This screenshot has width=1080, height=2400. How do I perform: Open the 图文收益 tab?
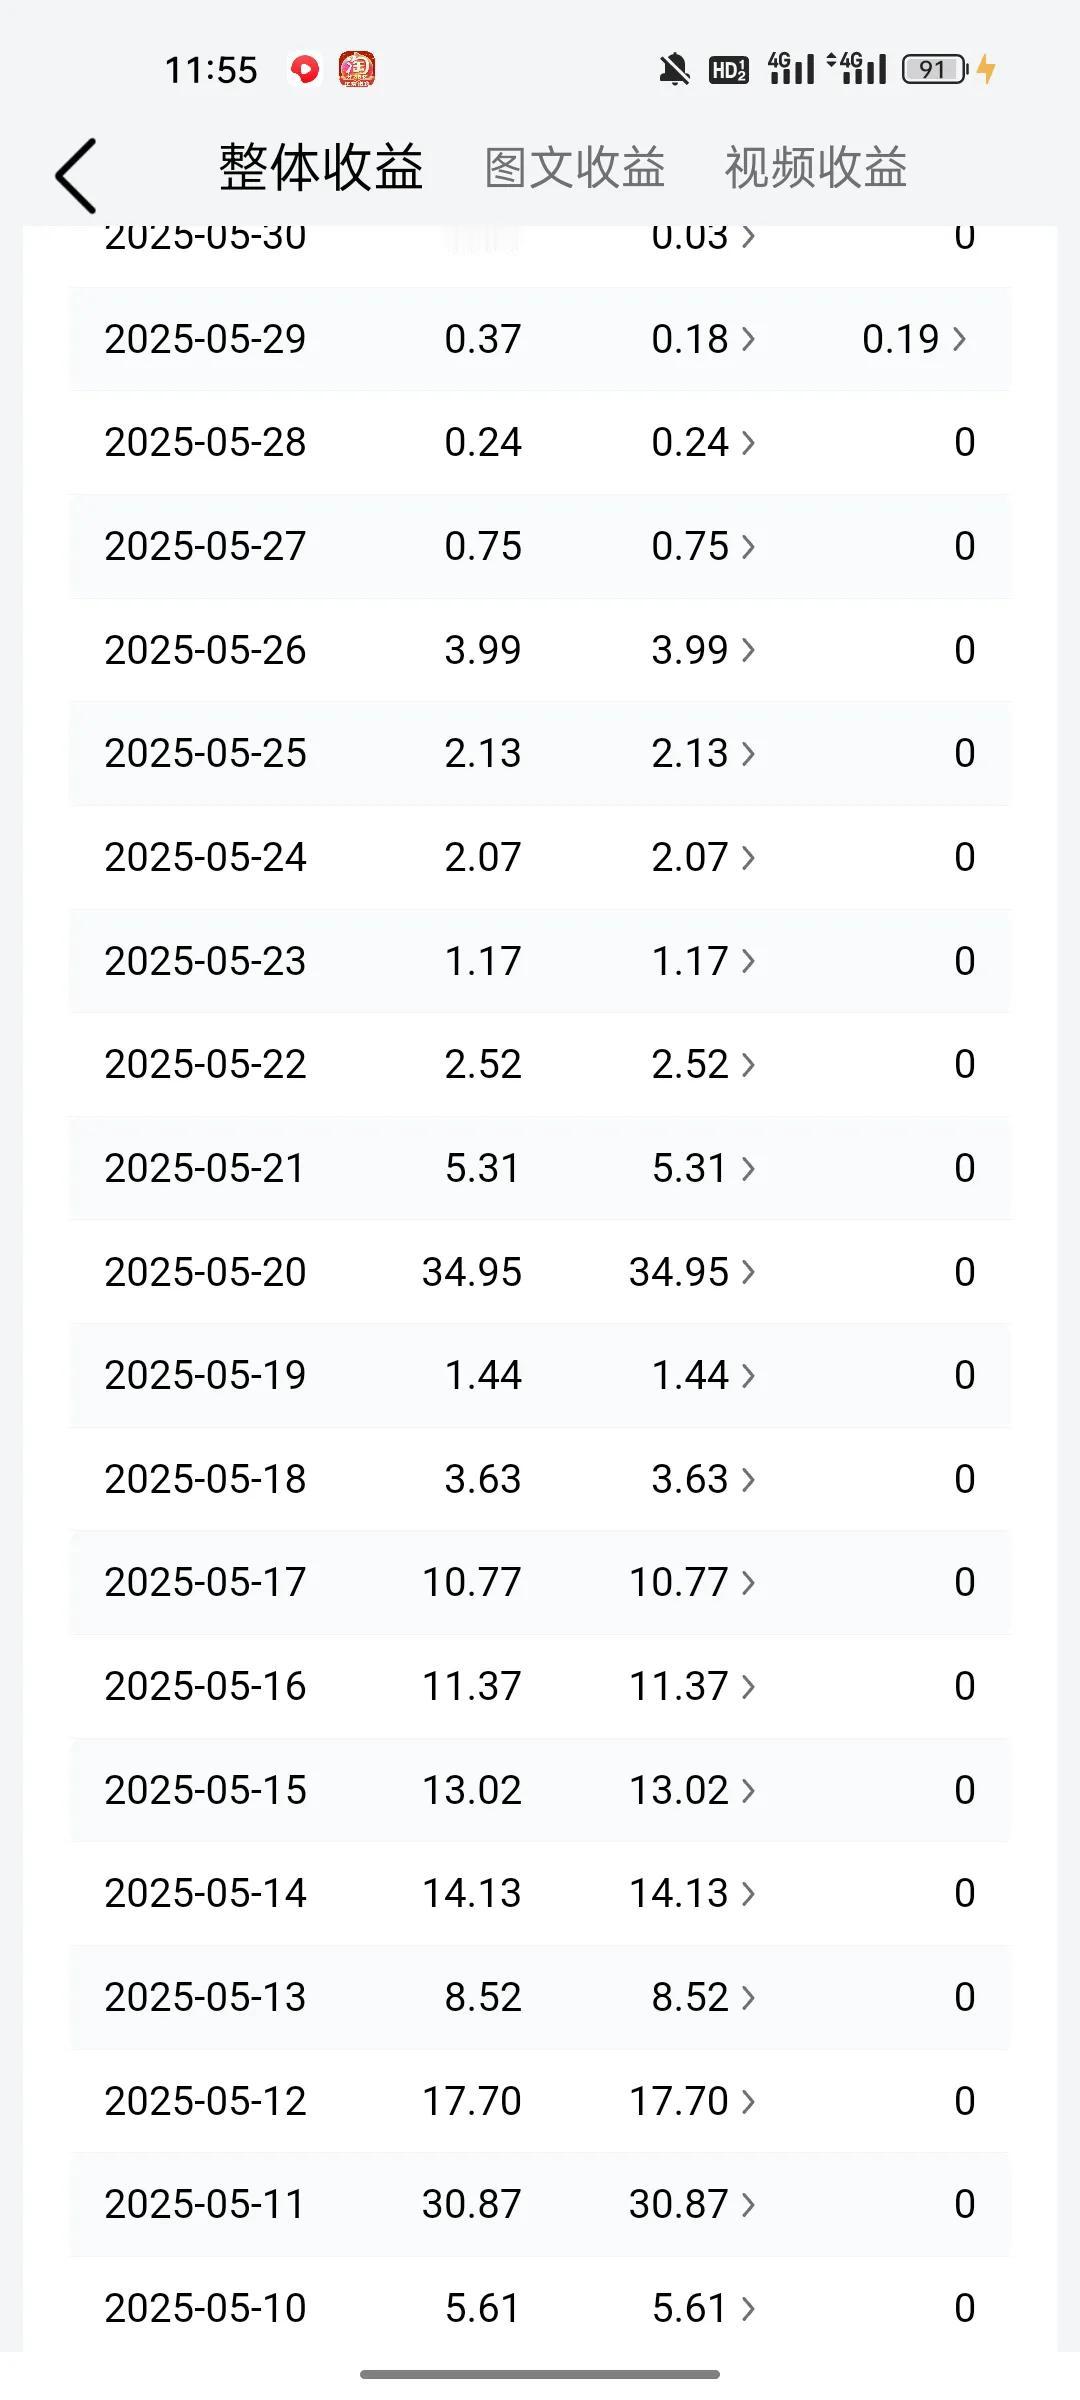coord(575,167)
